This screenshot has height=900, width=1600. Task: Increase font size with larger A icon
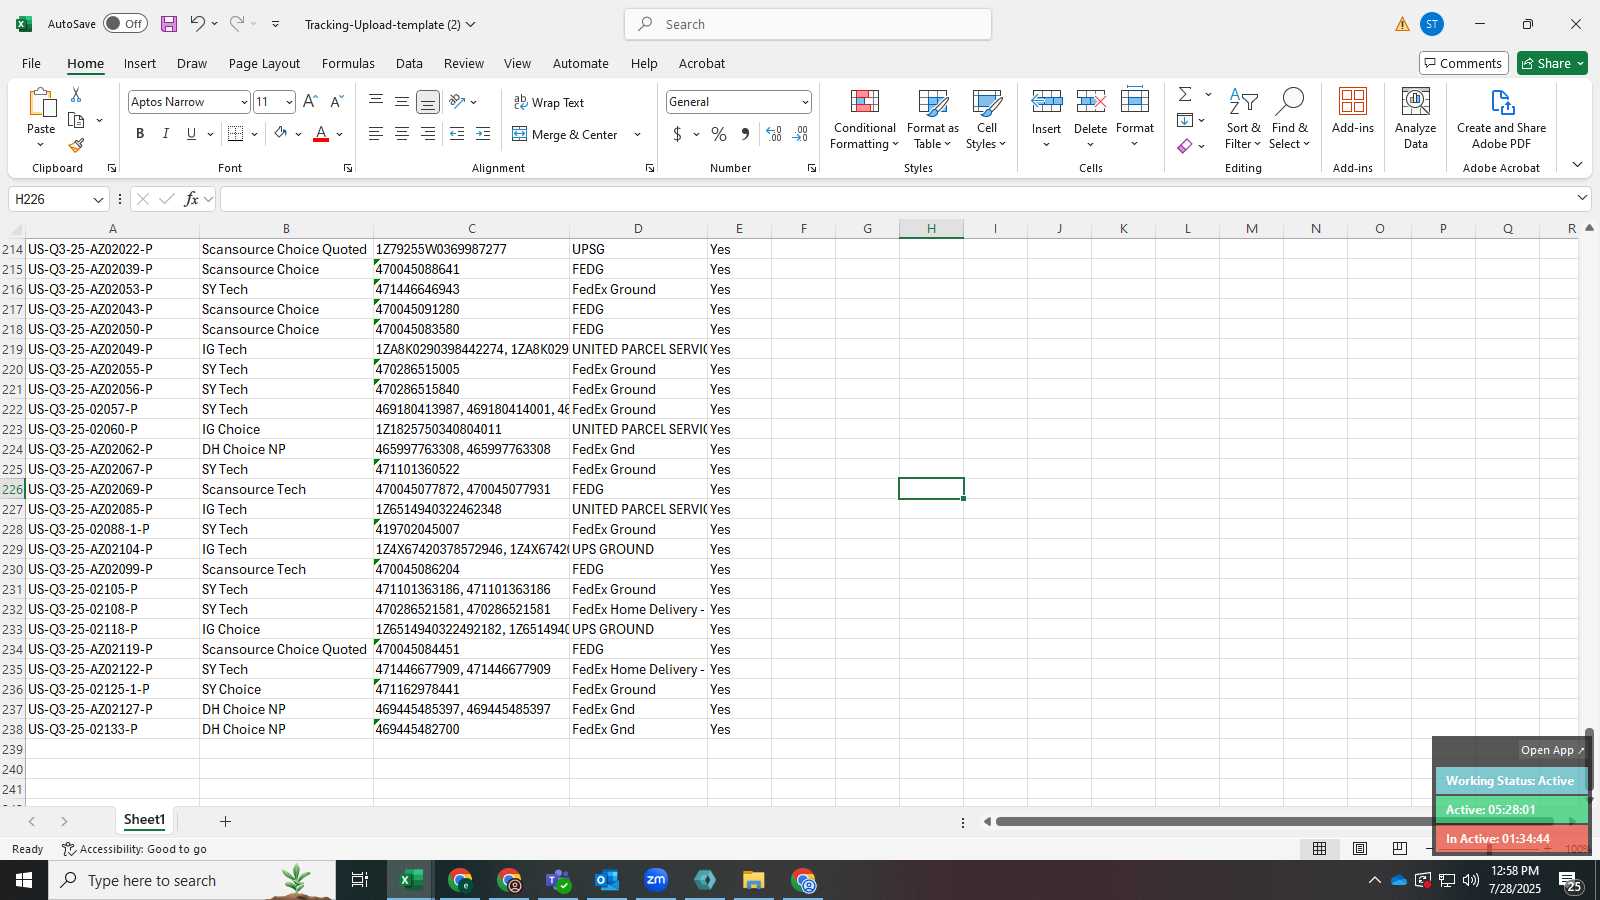(310, 102)
